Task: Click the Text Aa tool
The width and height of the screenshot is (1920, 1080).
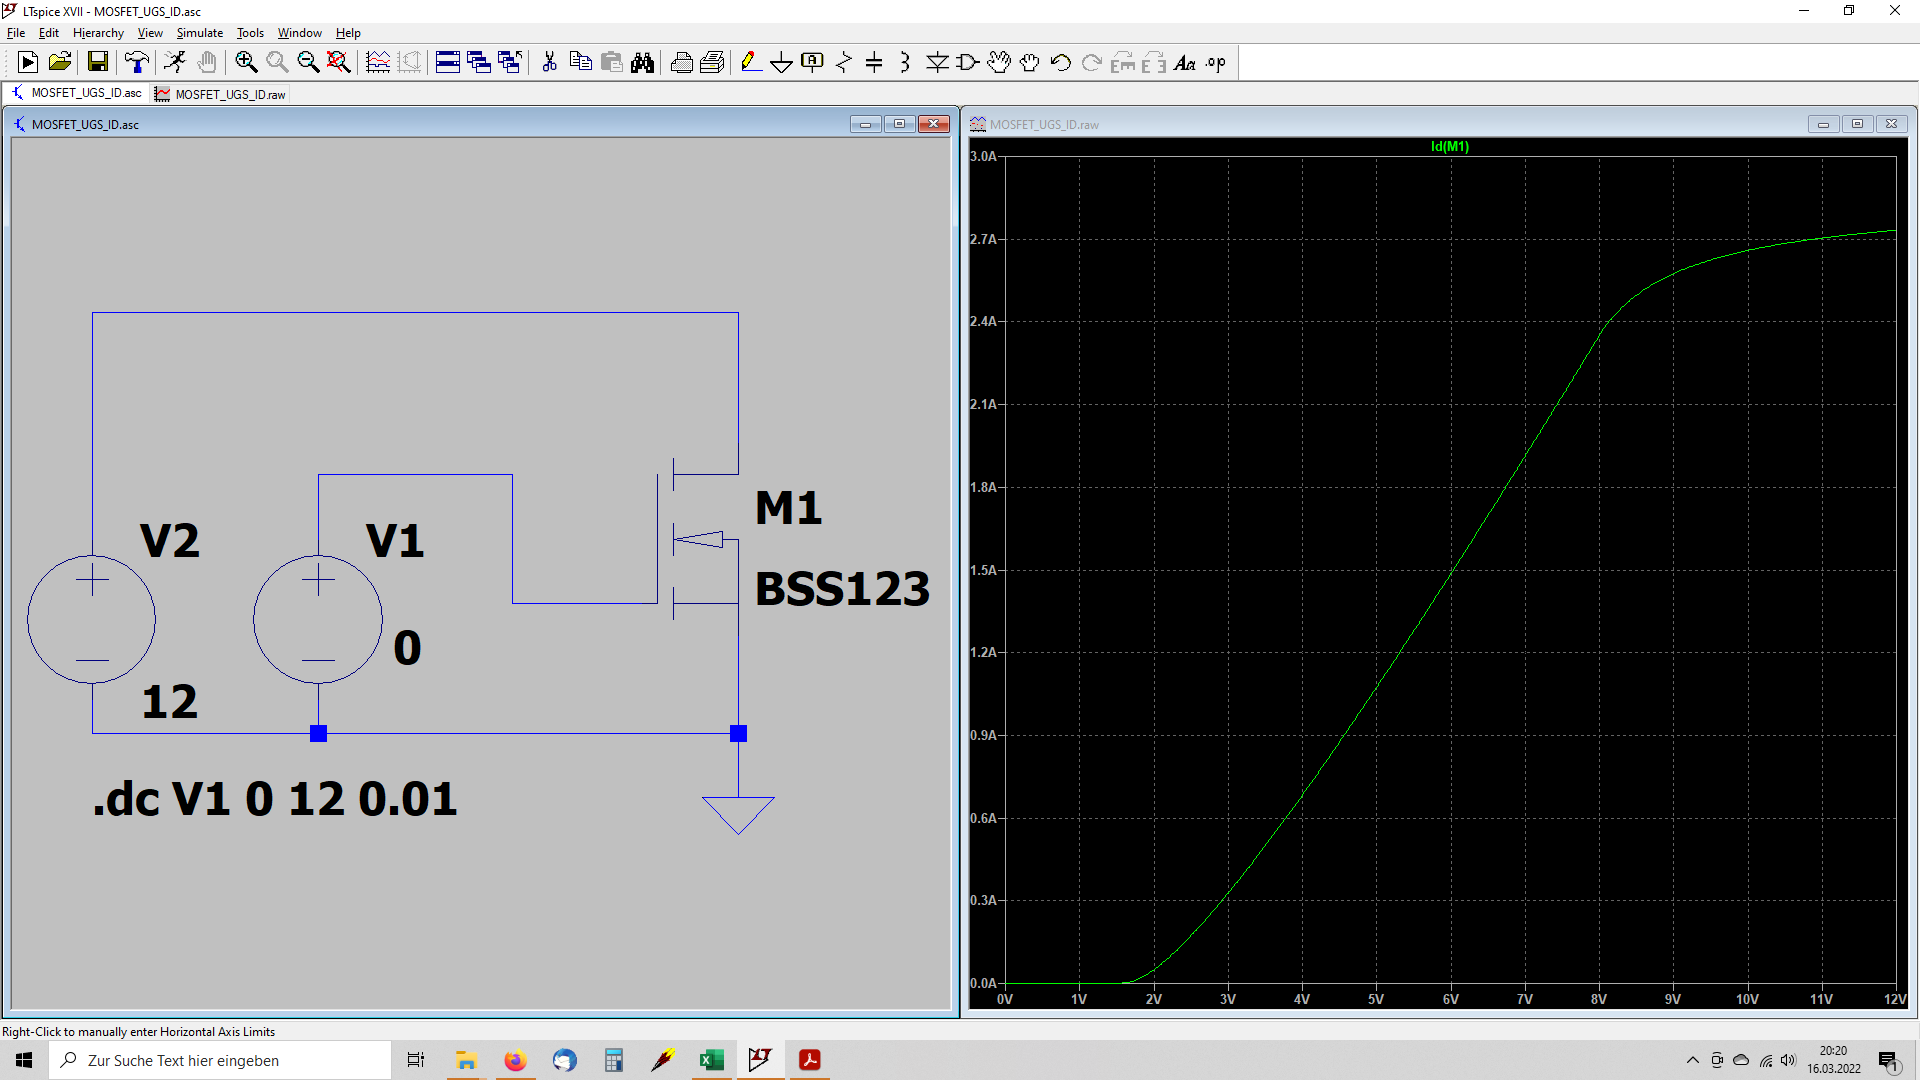Action: point(1185,62)
